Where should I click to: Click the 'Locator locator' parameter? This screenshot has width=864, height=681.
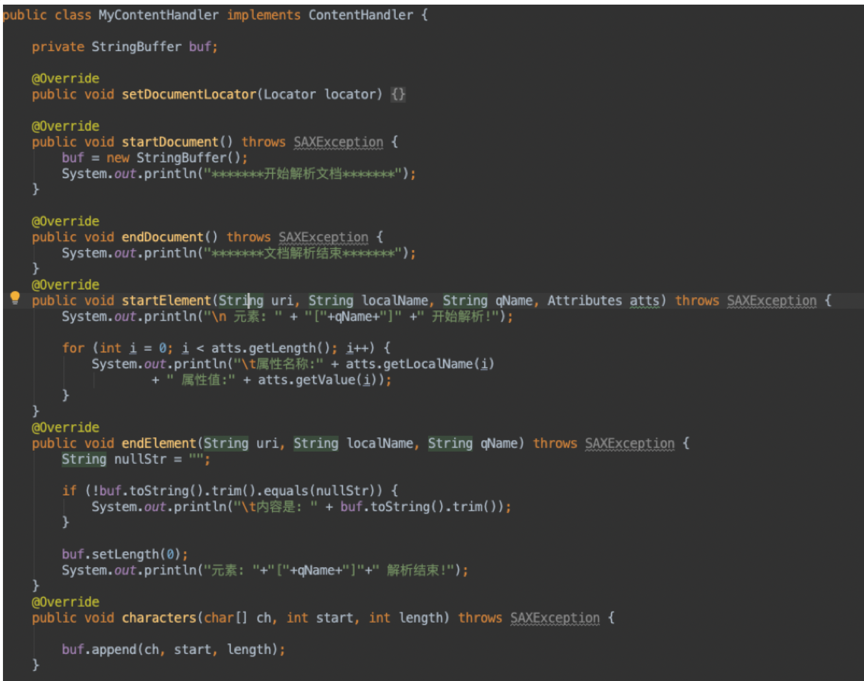pos(320,94)
